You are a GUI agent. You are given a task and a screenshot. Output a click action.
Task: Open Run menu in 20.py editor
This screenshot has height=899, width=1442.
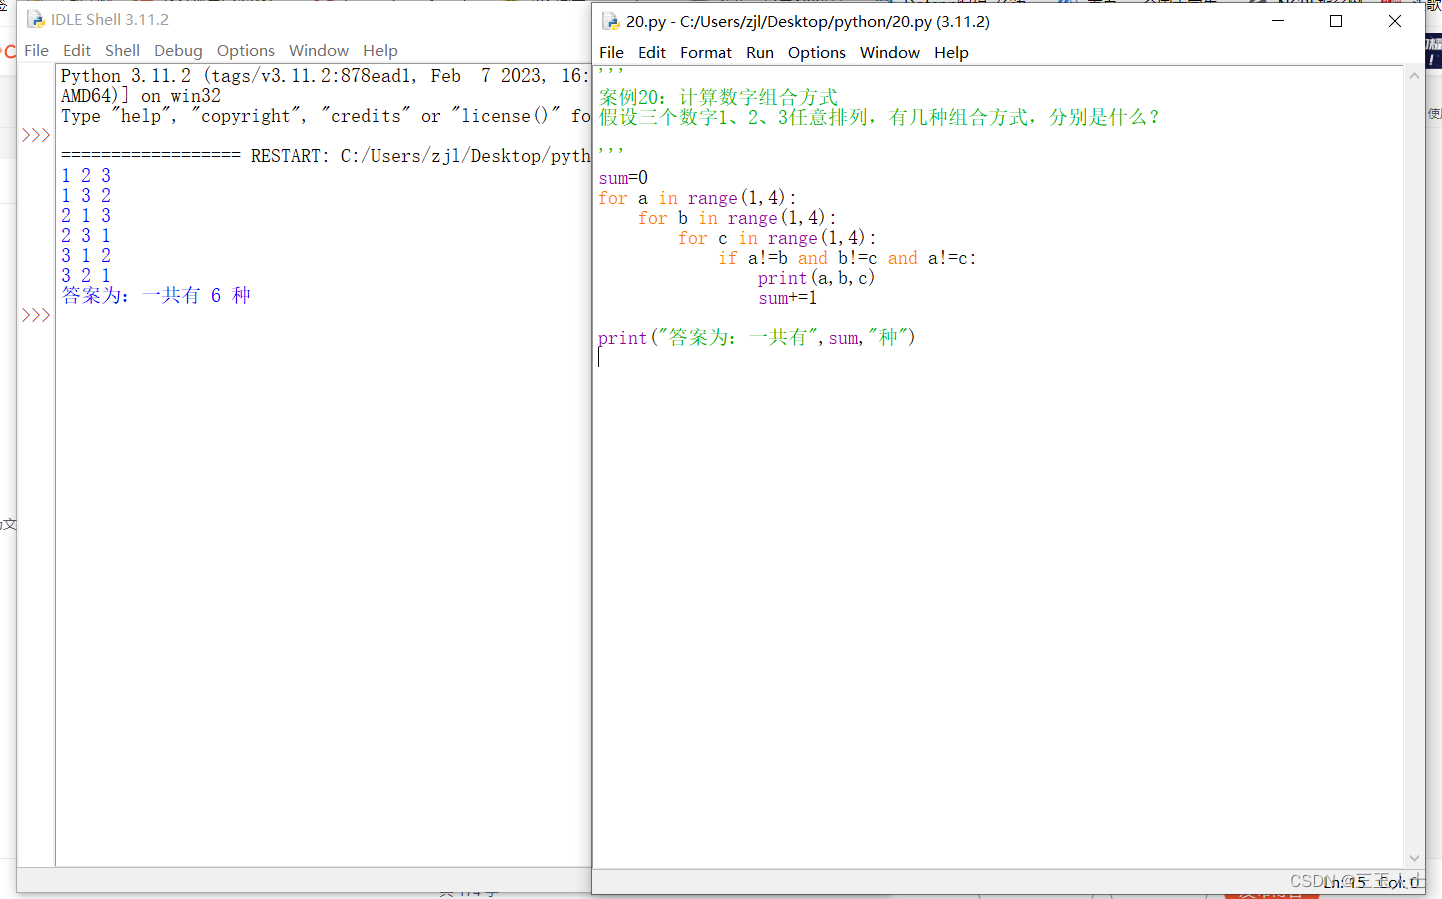760,52
